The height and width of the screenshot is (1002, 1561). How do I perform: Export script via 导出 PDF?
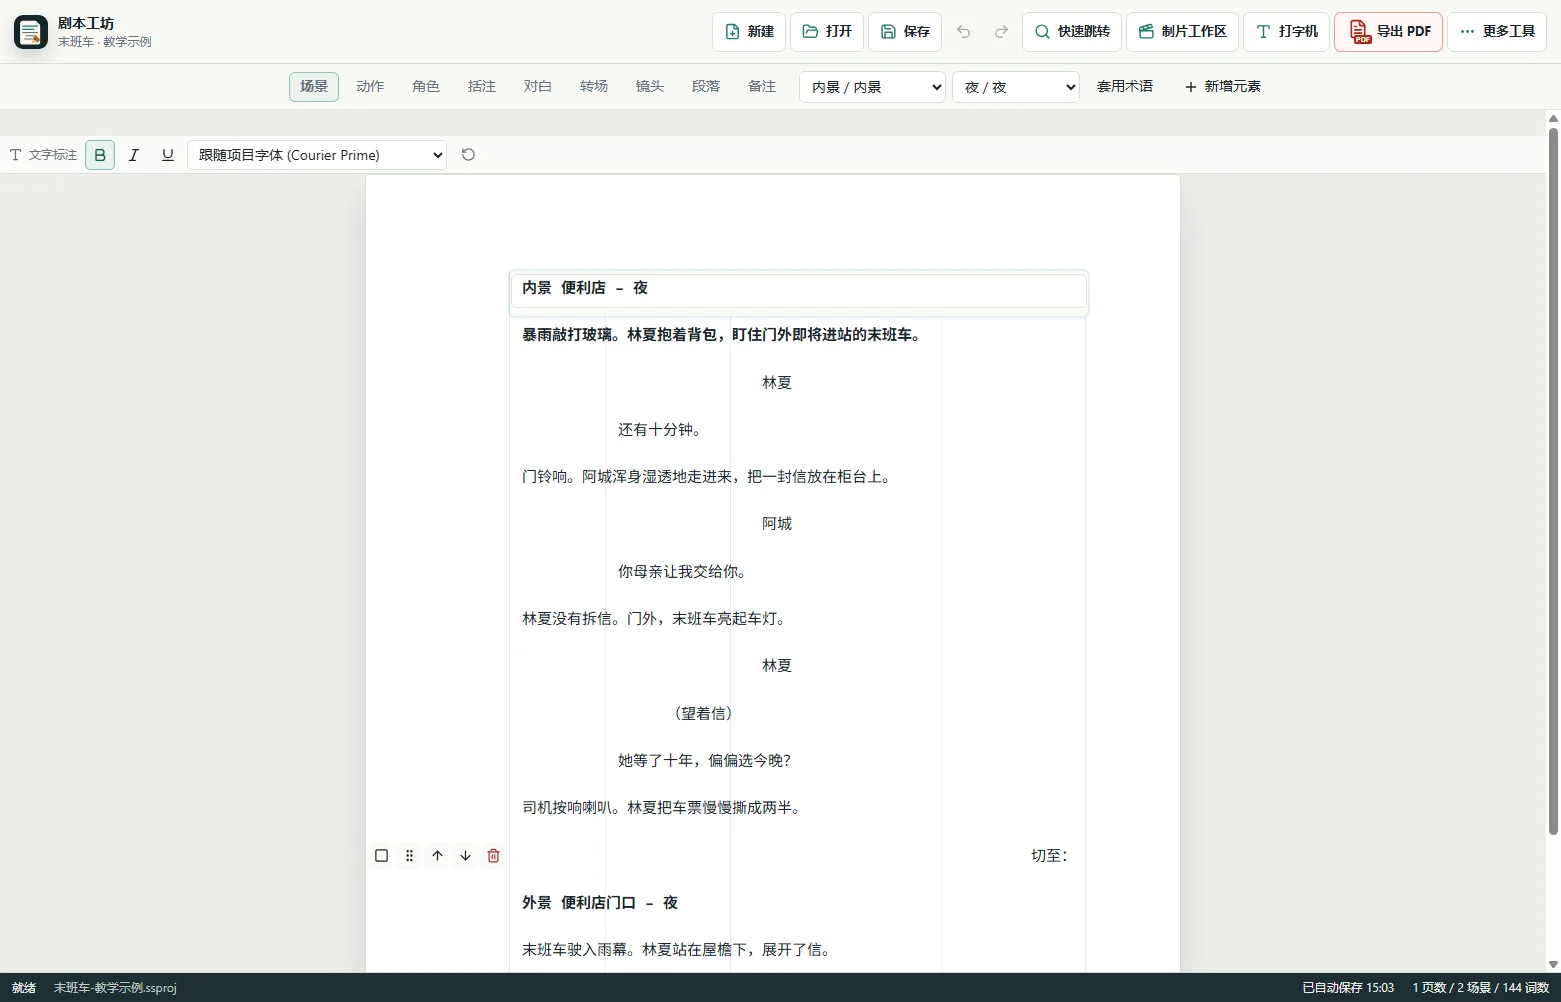coord(1389,32)
